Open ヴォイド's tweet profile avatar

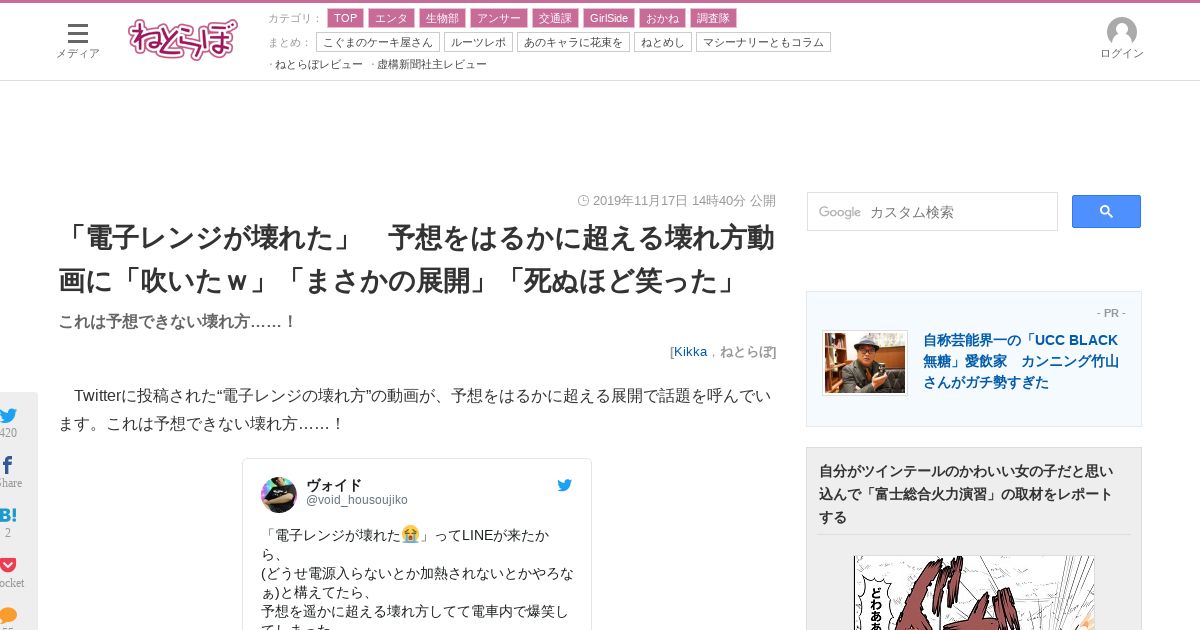pyautogui.click(x=279, y=495)
